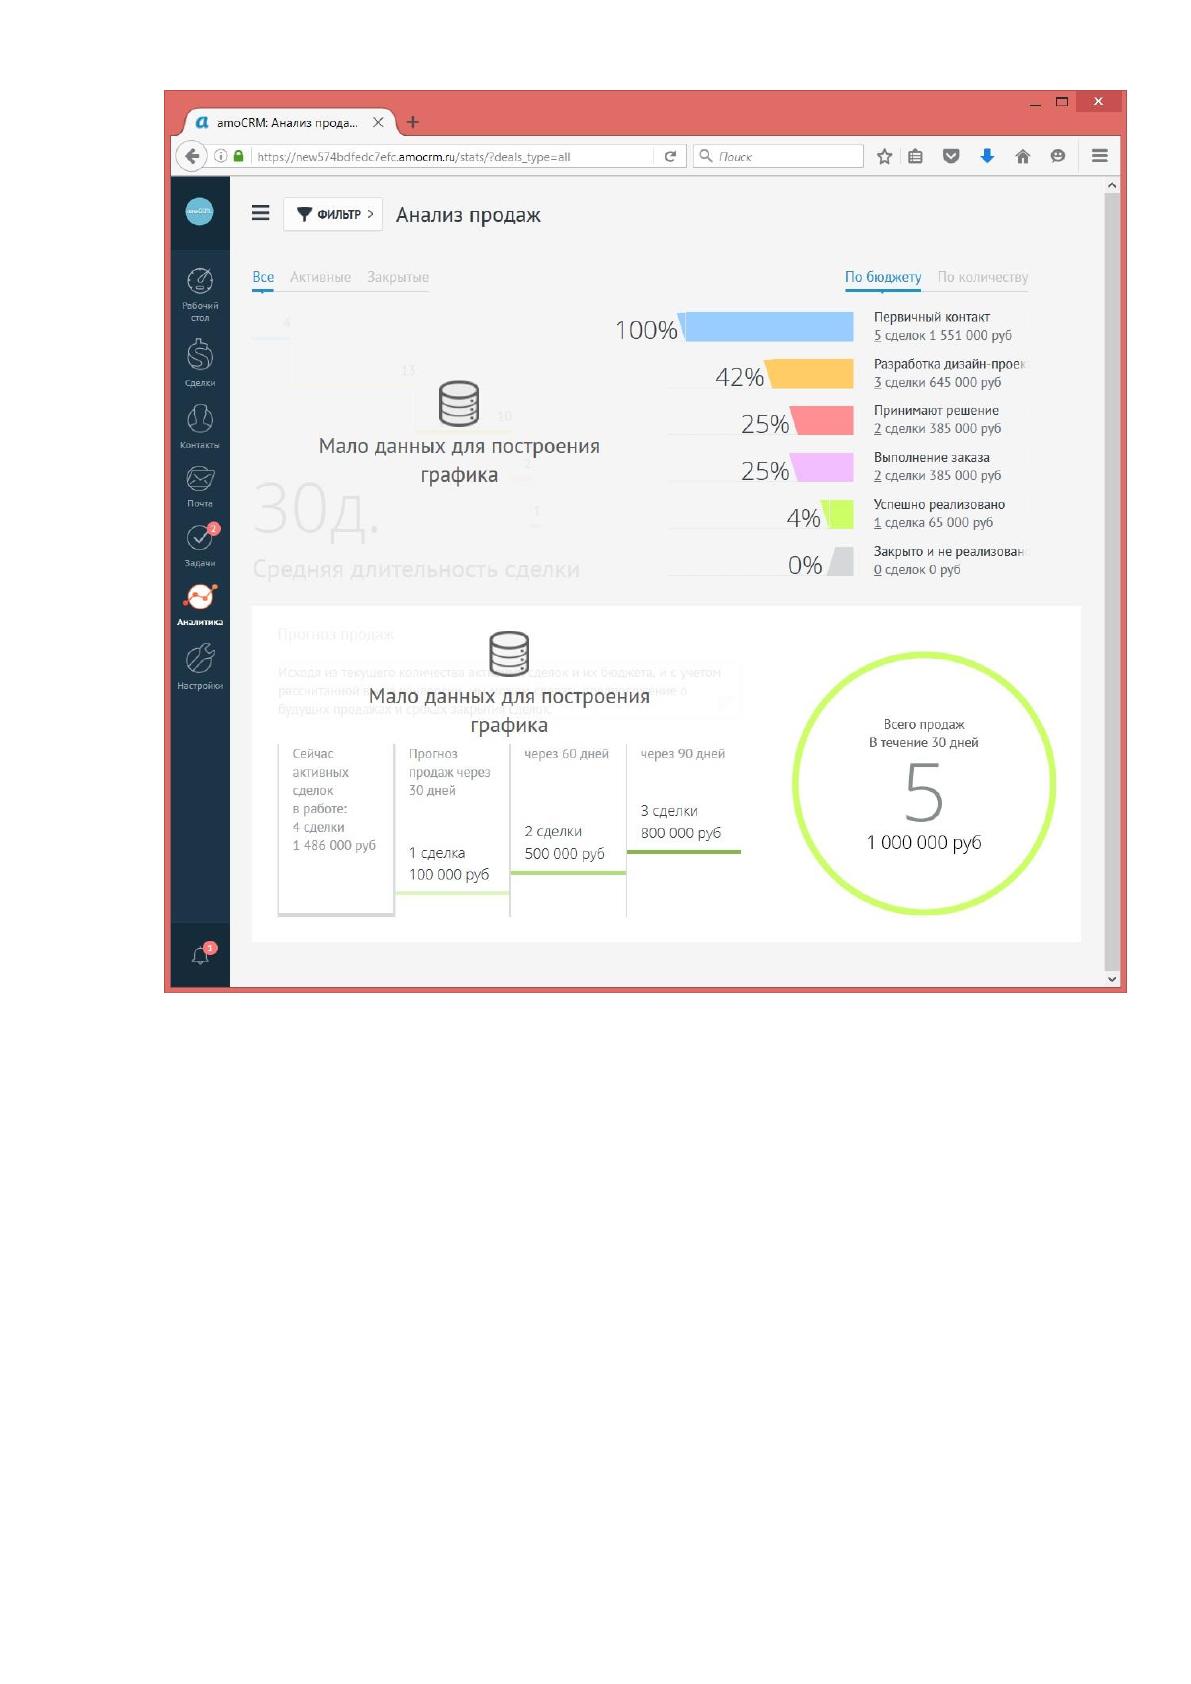
Task: Click the blue Первичный контакт funnel bar
Action: (767, 327)
